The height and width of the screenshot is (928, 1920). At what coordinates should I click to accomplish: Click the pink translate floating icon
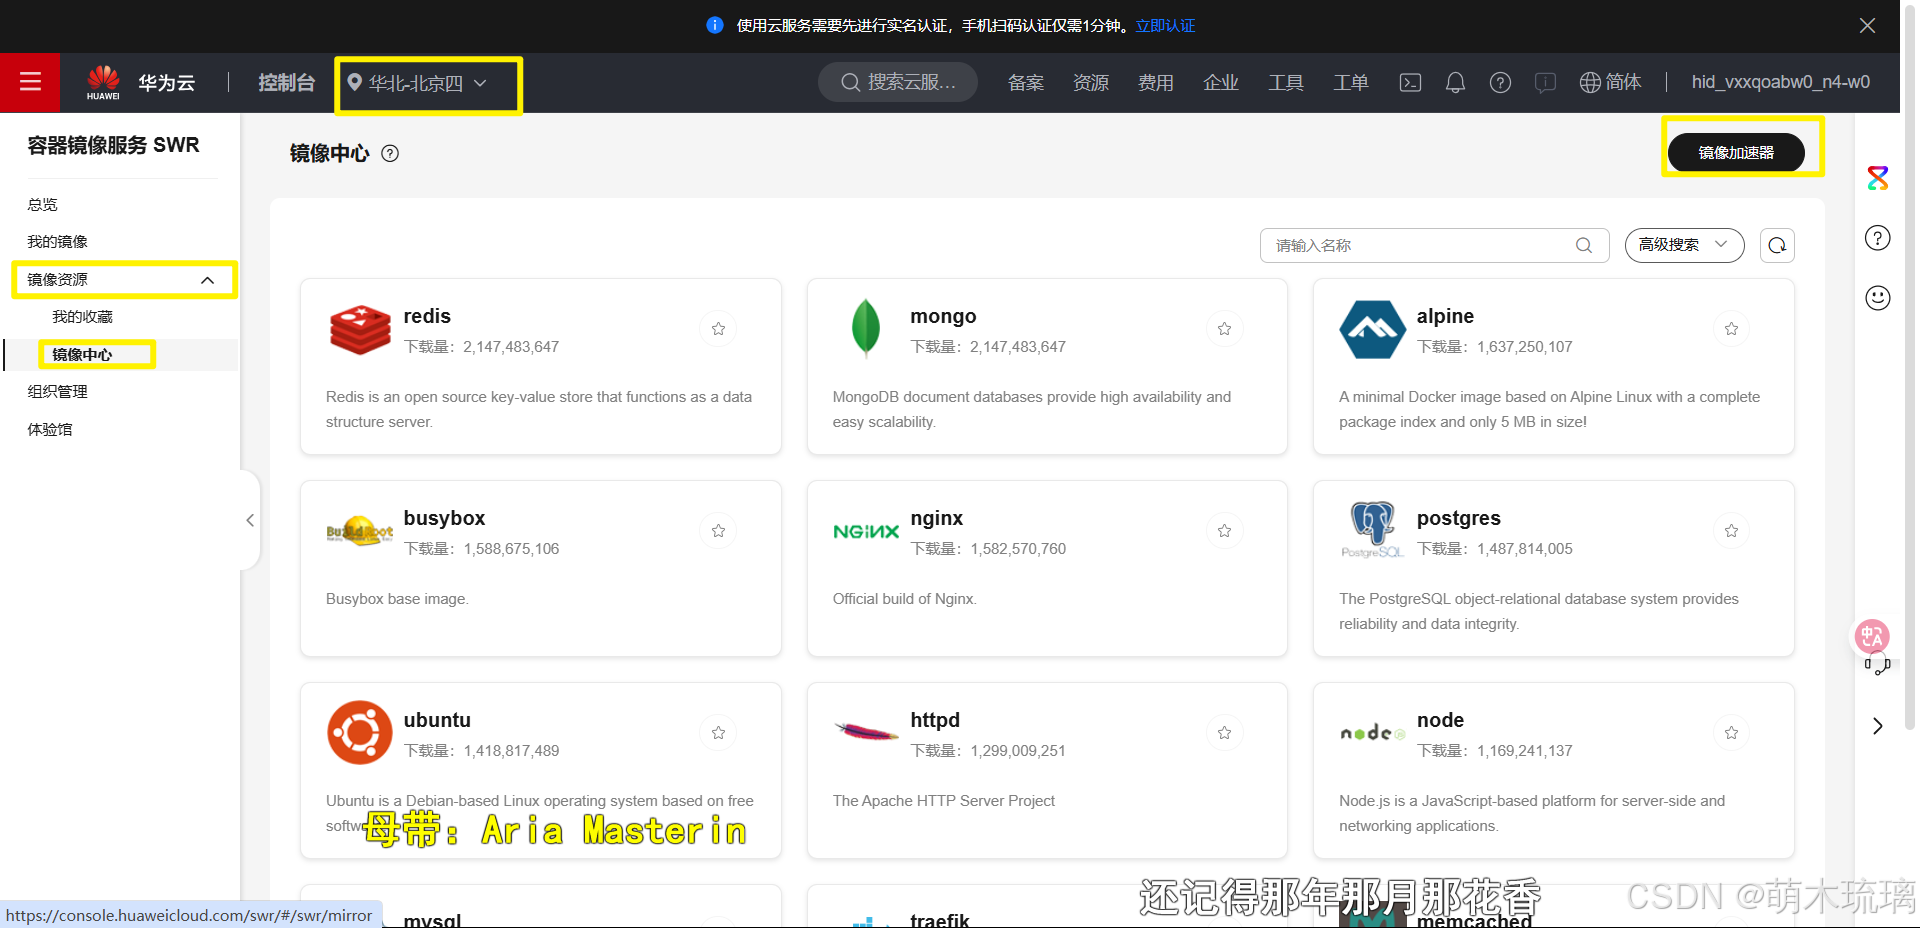[1872, 636]
